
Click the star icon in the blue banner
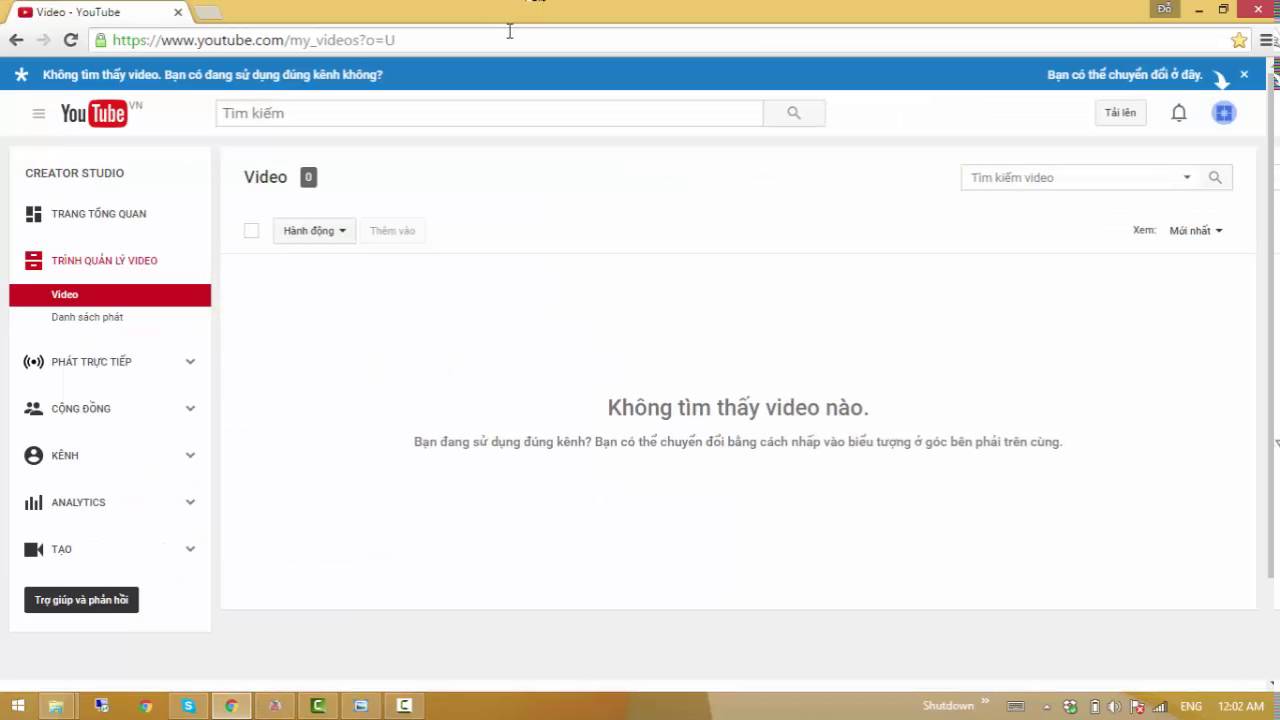(x=21, y=75)
